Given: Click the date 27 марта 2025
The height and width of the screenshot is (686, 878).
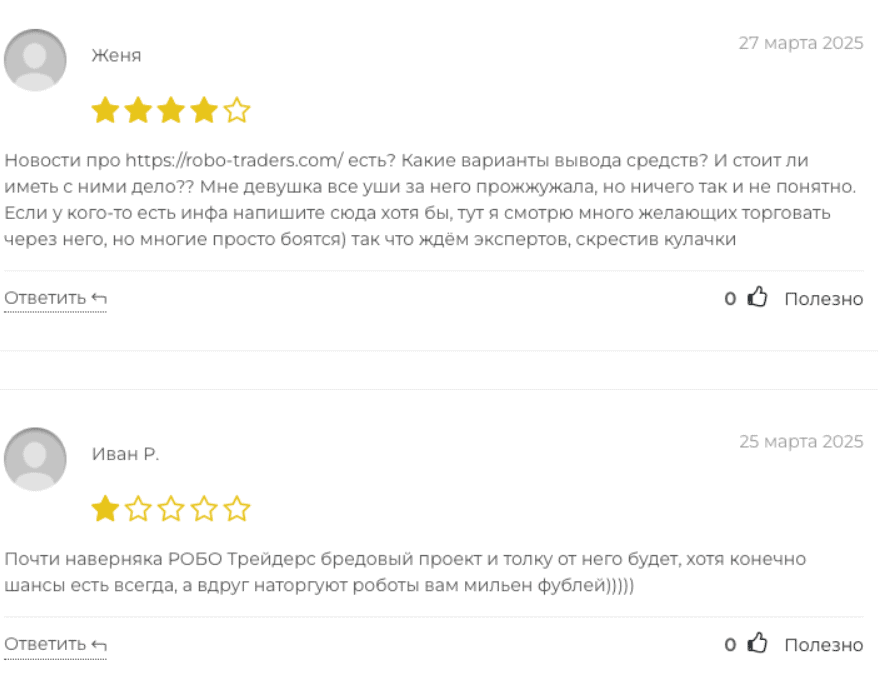Looking at the screenshot, I should (800, 43).
